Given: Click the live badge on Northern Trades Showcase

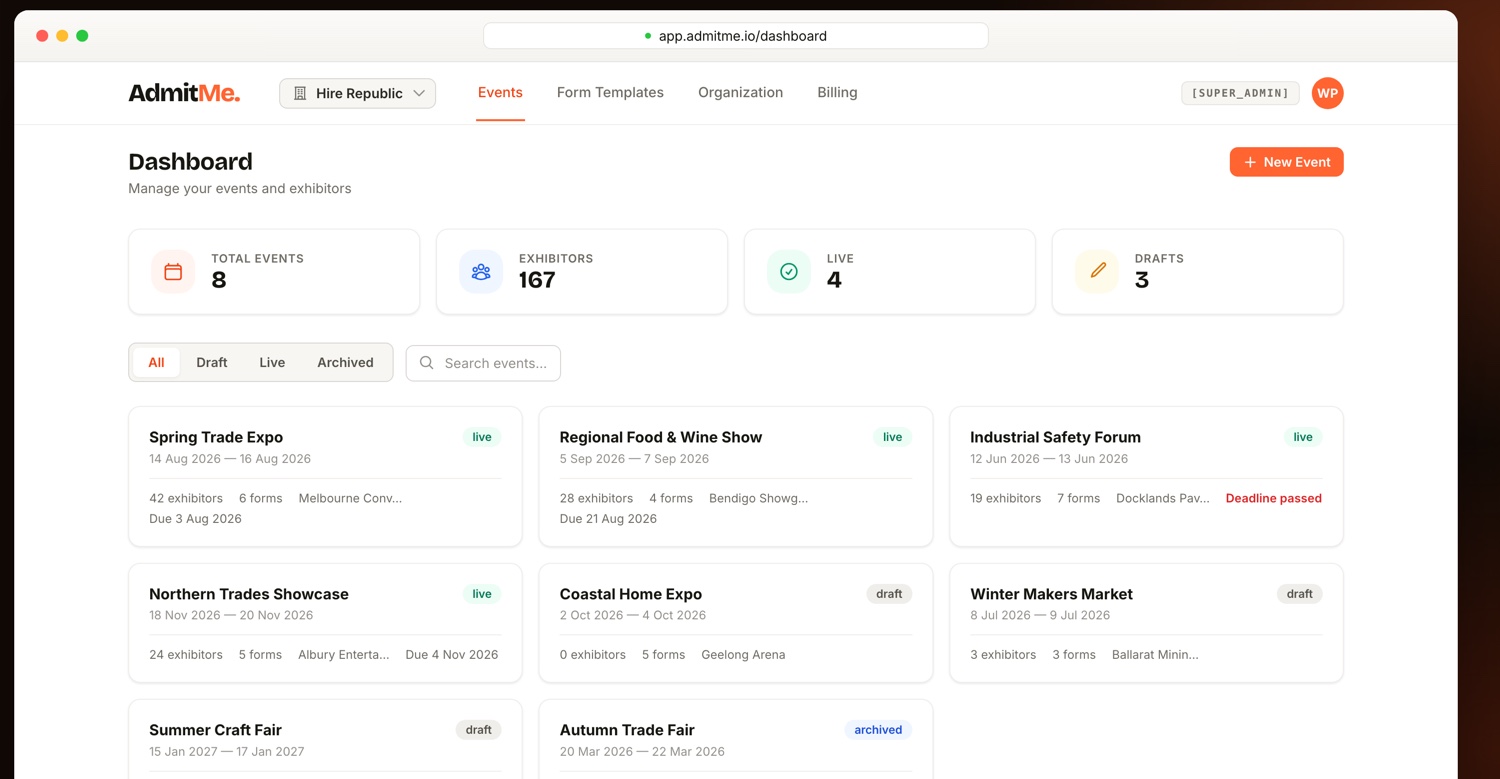Looking at the screenshot, I should [x=482, y=594].
